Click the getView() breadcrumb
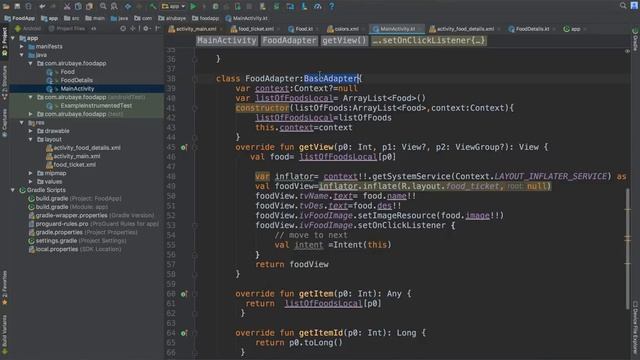This screenshot has width=640, height=360. pos(344,41)
